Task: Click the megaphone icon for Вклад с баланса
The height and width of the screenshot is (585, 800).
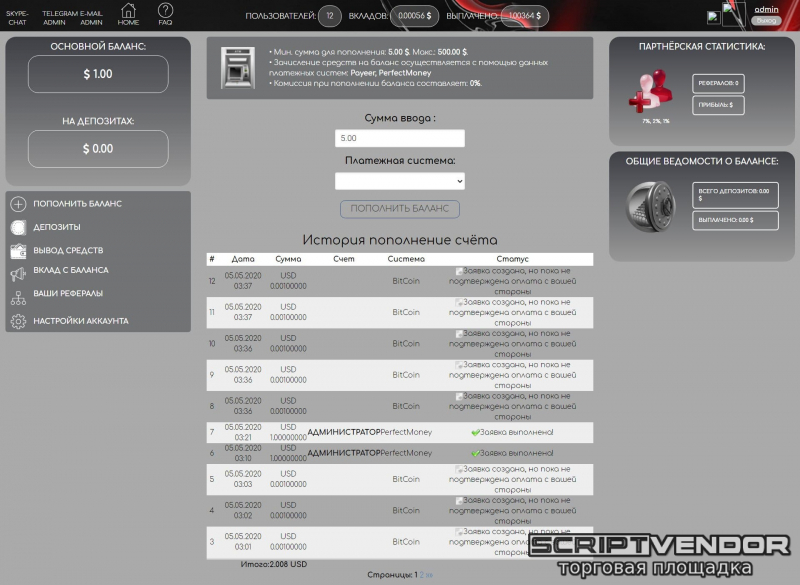Action: tap(18, 272)
